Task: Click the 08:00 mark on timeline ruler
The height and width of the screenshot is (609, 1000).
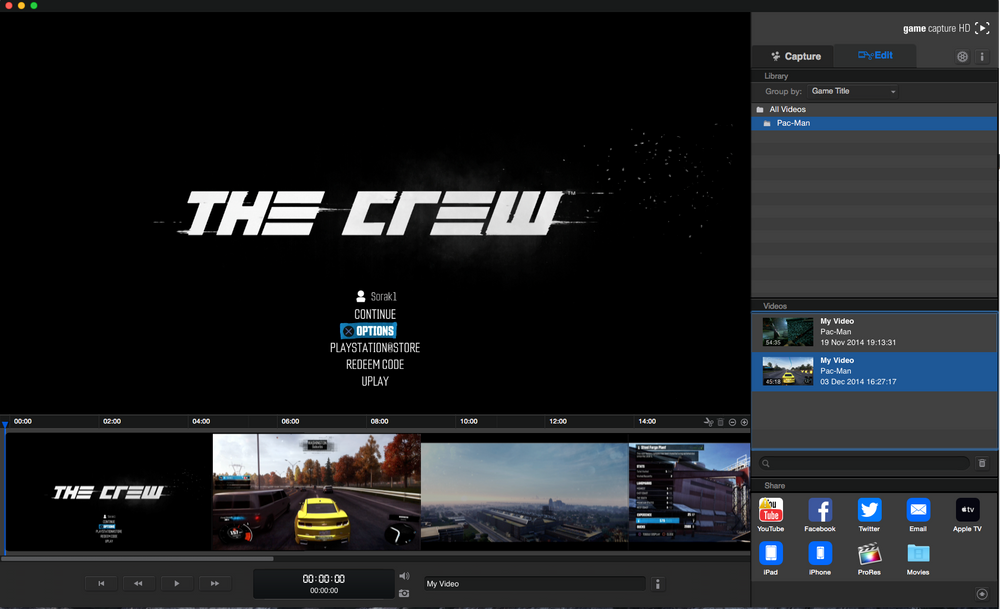Action: click(x=379, y=422)
